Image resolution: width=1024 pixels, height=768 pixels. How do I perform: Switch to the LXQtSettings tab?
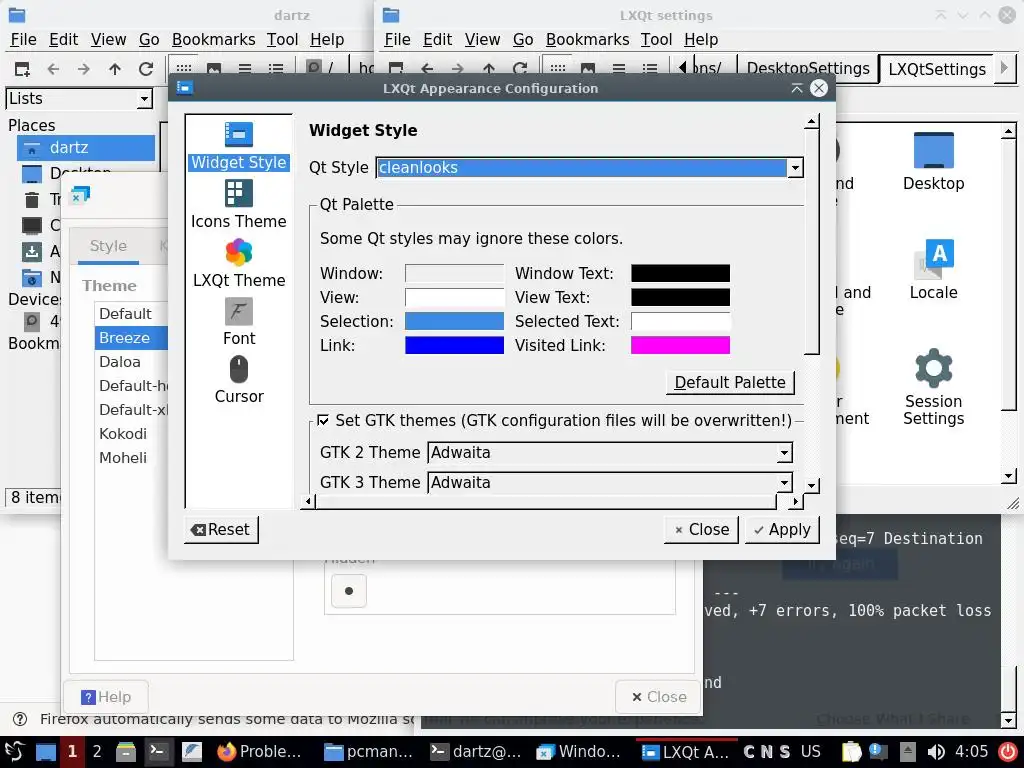point(936,69)
